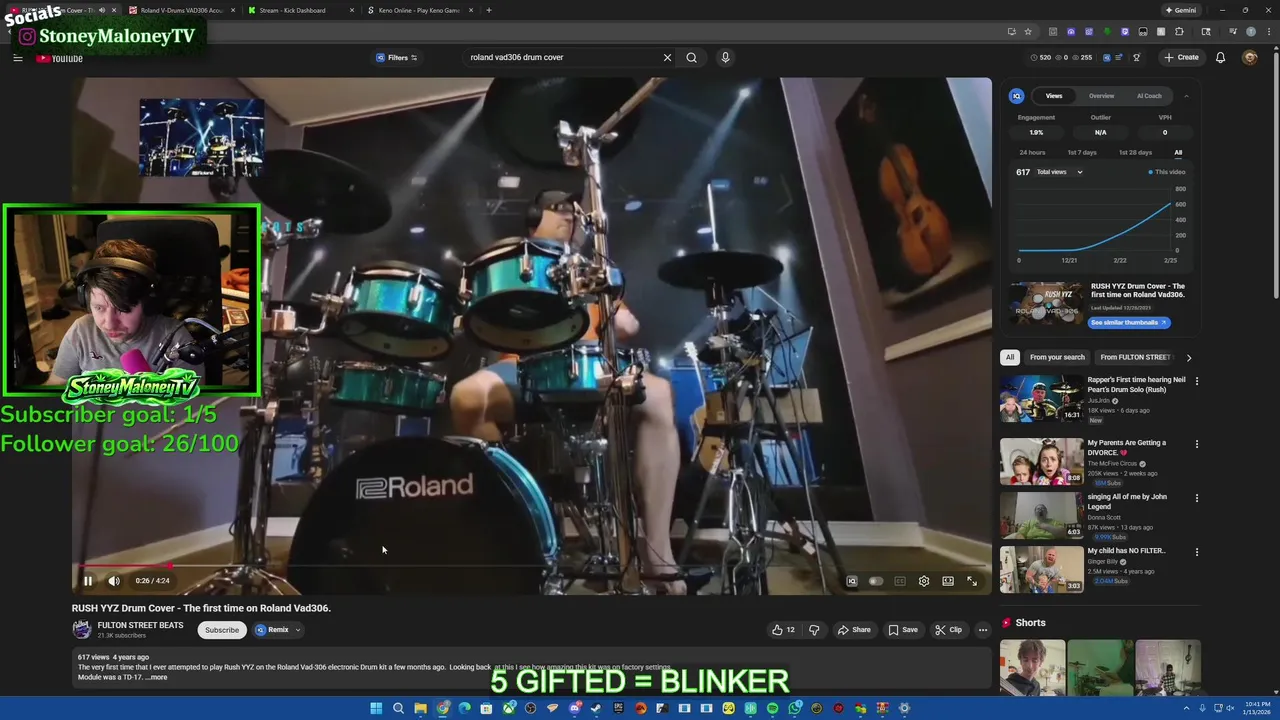Focus the YouTube search field
Screen dimensions: 1280x720
pyautogui.click(x=562, y=57)
